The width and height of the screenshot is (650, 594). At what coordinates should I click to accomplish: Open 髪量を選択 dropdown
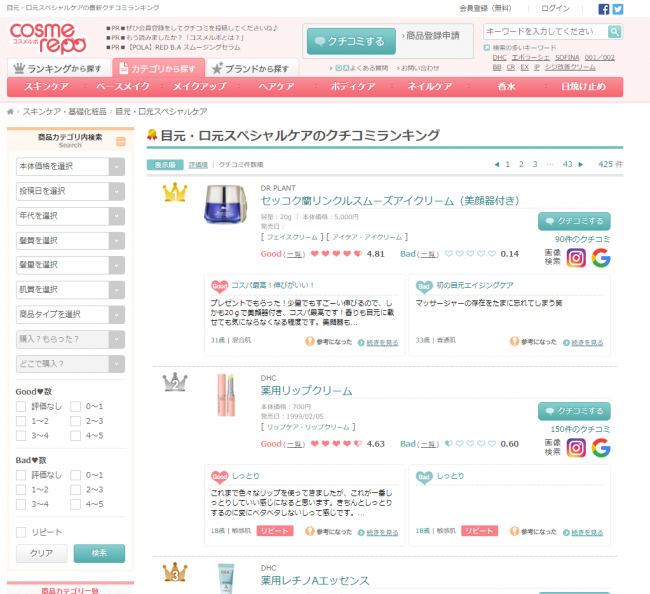[70, 265]
